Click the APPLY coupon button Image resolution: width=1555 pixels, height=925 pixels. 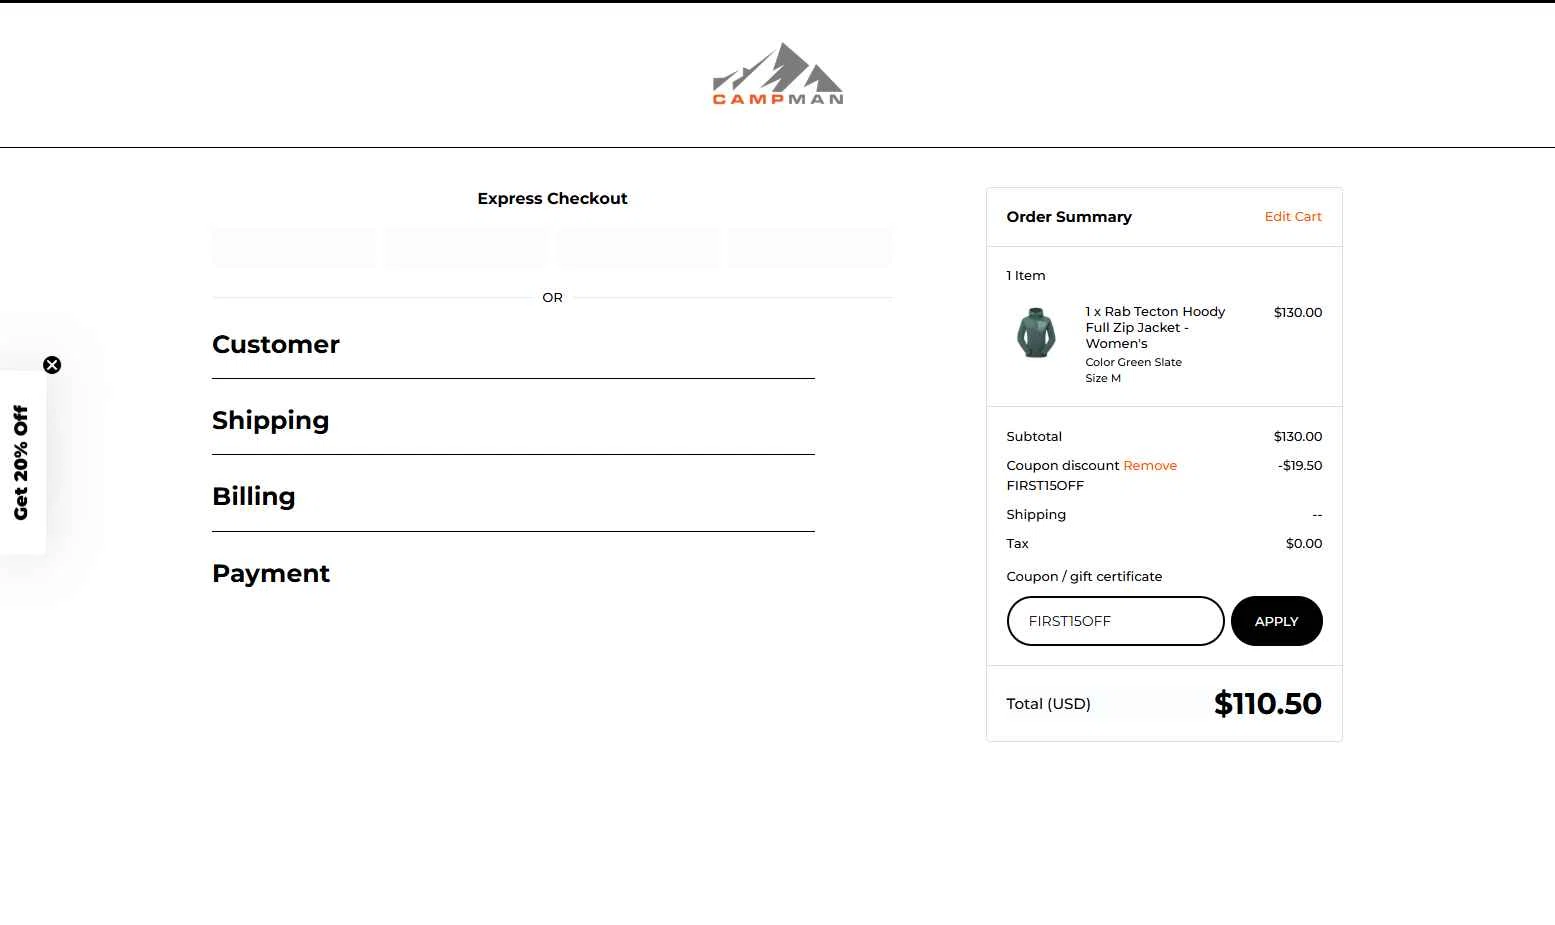point(1276,621)
